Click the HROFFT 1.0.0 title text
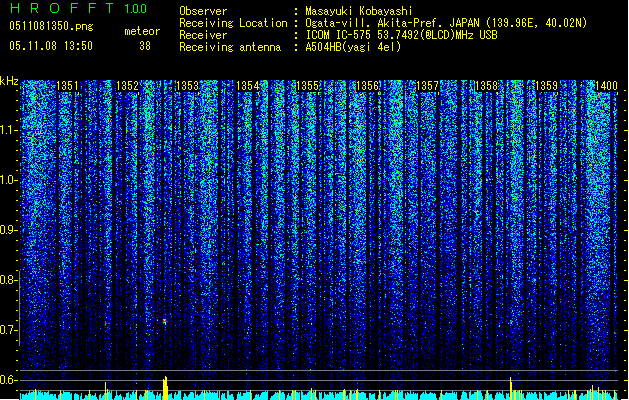The image size is (629, 400). pyautogui.click(x=79, y=8)
